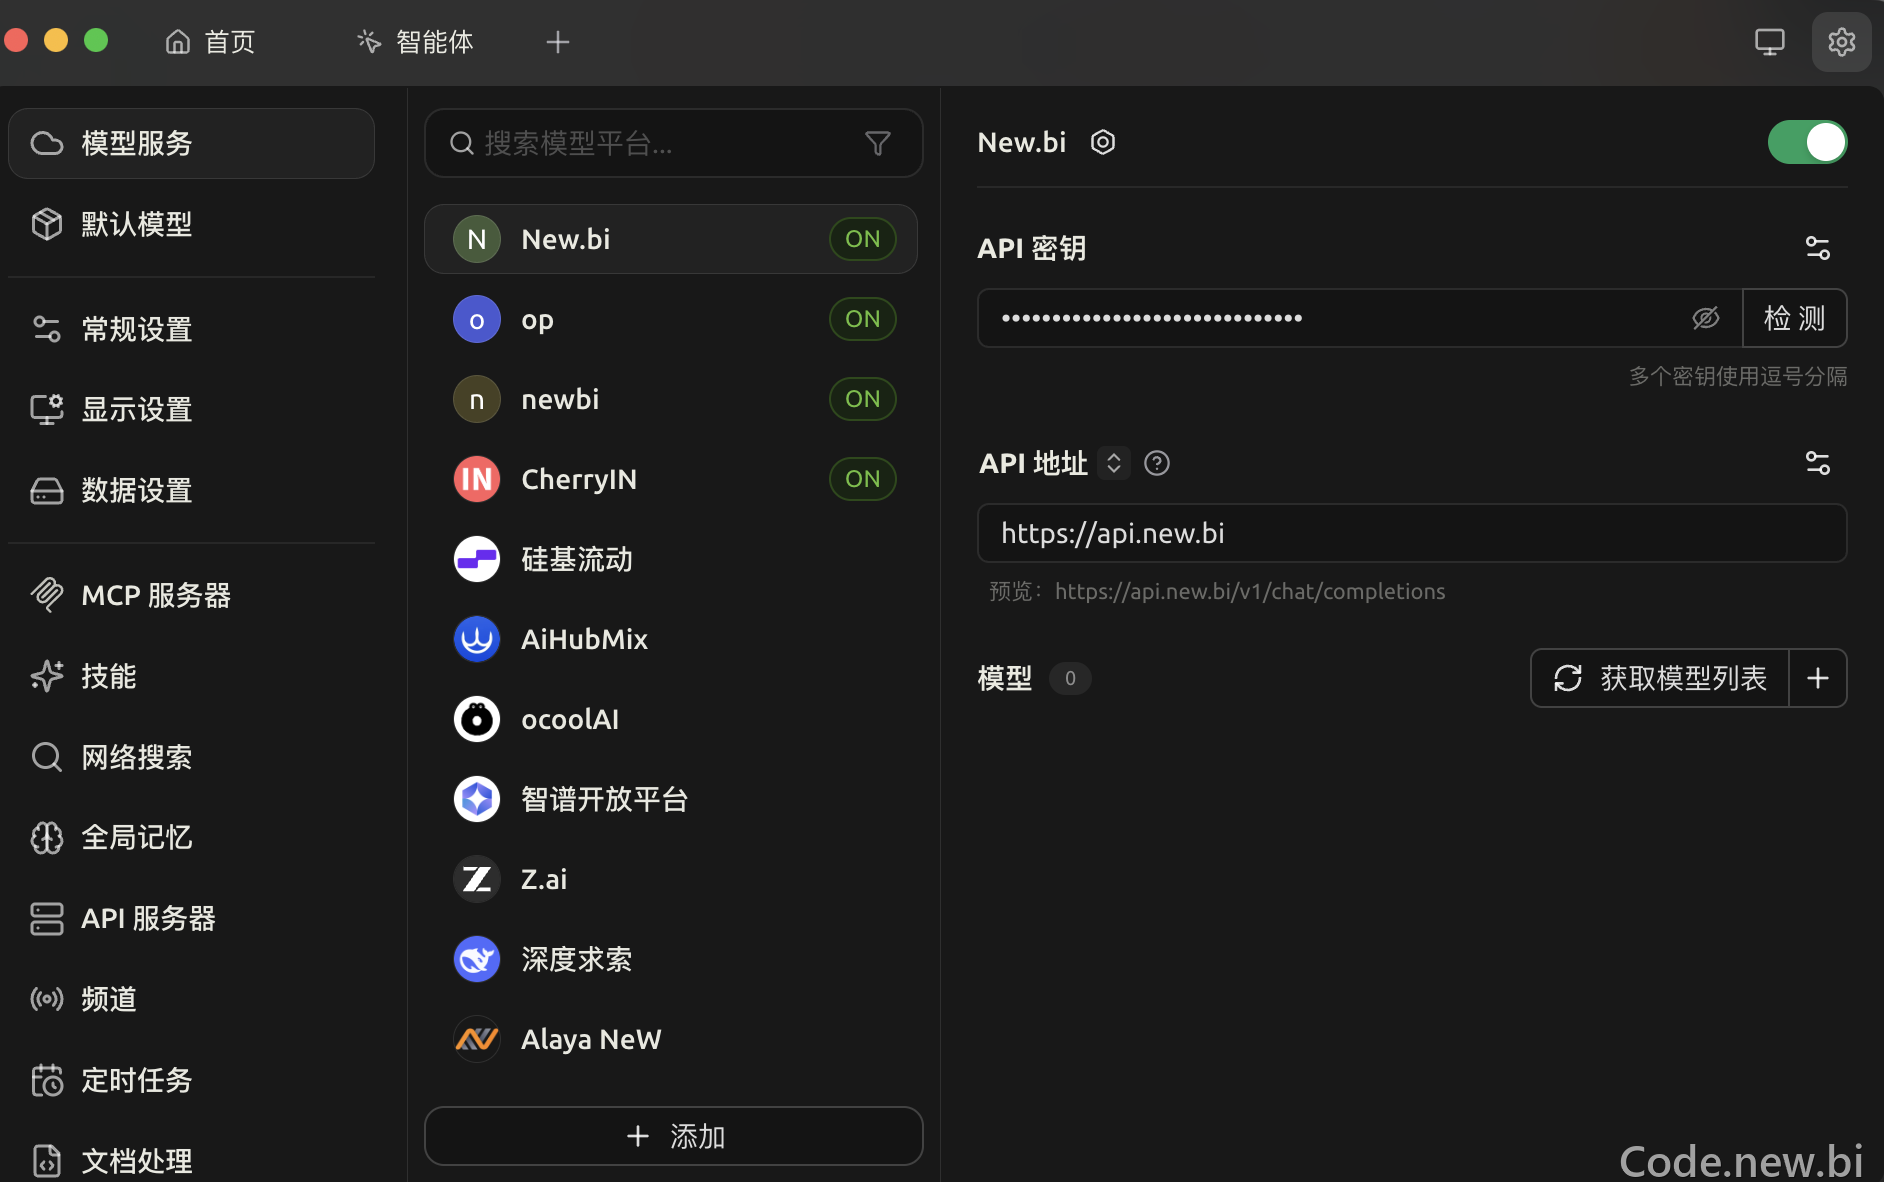Click the New.bi avatar icon in list
Image resolution: width=1884 pixels, height=1182 pixels.
tap(477, 239)
